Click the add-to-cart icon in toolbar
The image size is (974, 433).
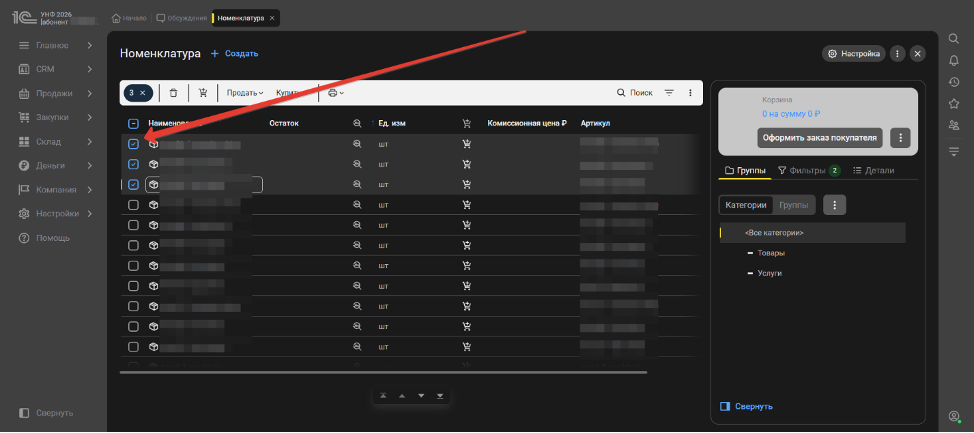203,93
